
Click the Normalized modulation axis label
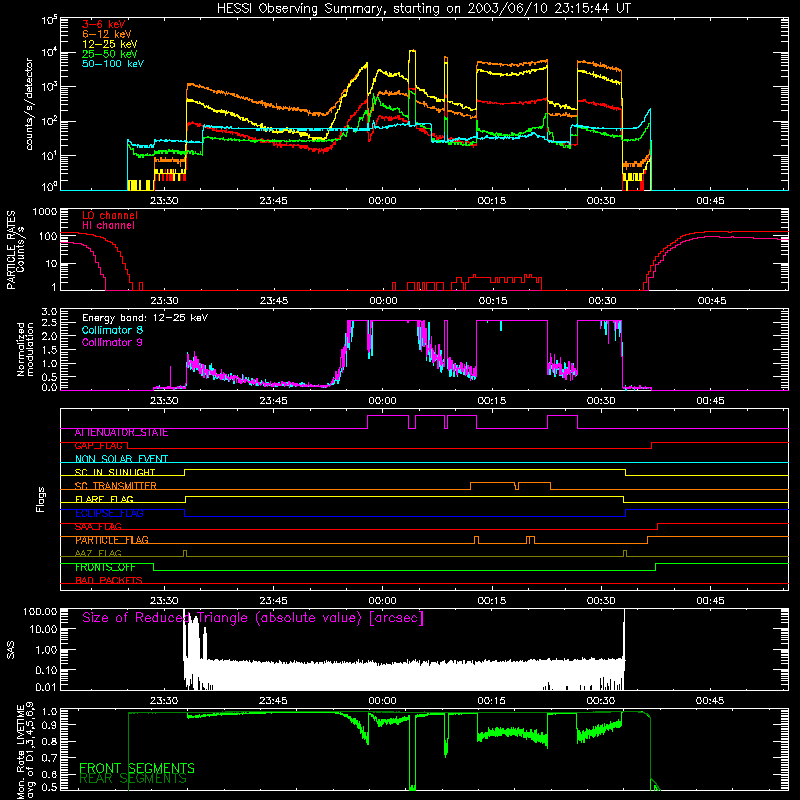tap(25, 349)
